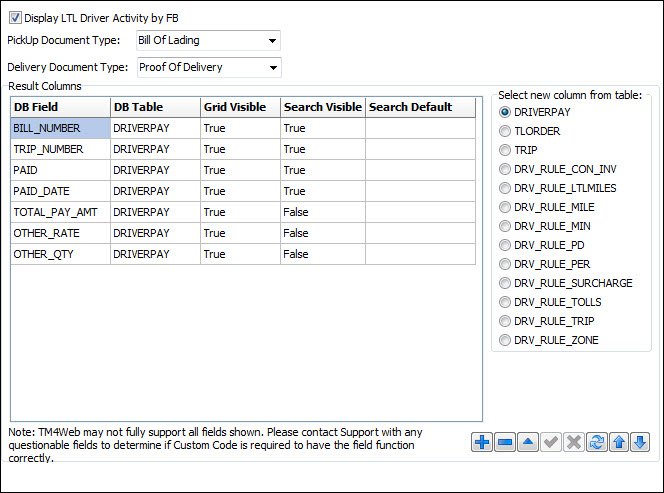The width and height of the screenshot is (664, 493).
Task: Click the refresh arrows icon
Action: point(595,442)
